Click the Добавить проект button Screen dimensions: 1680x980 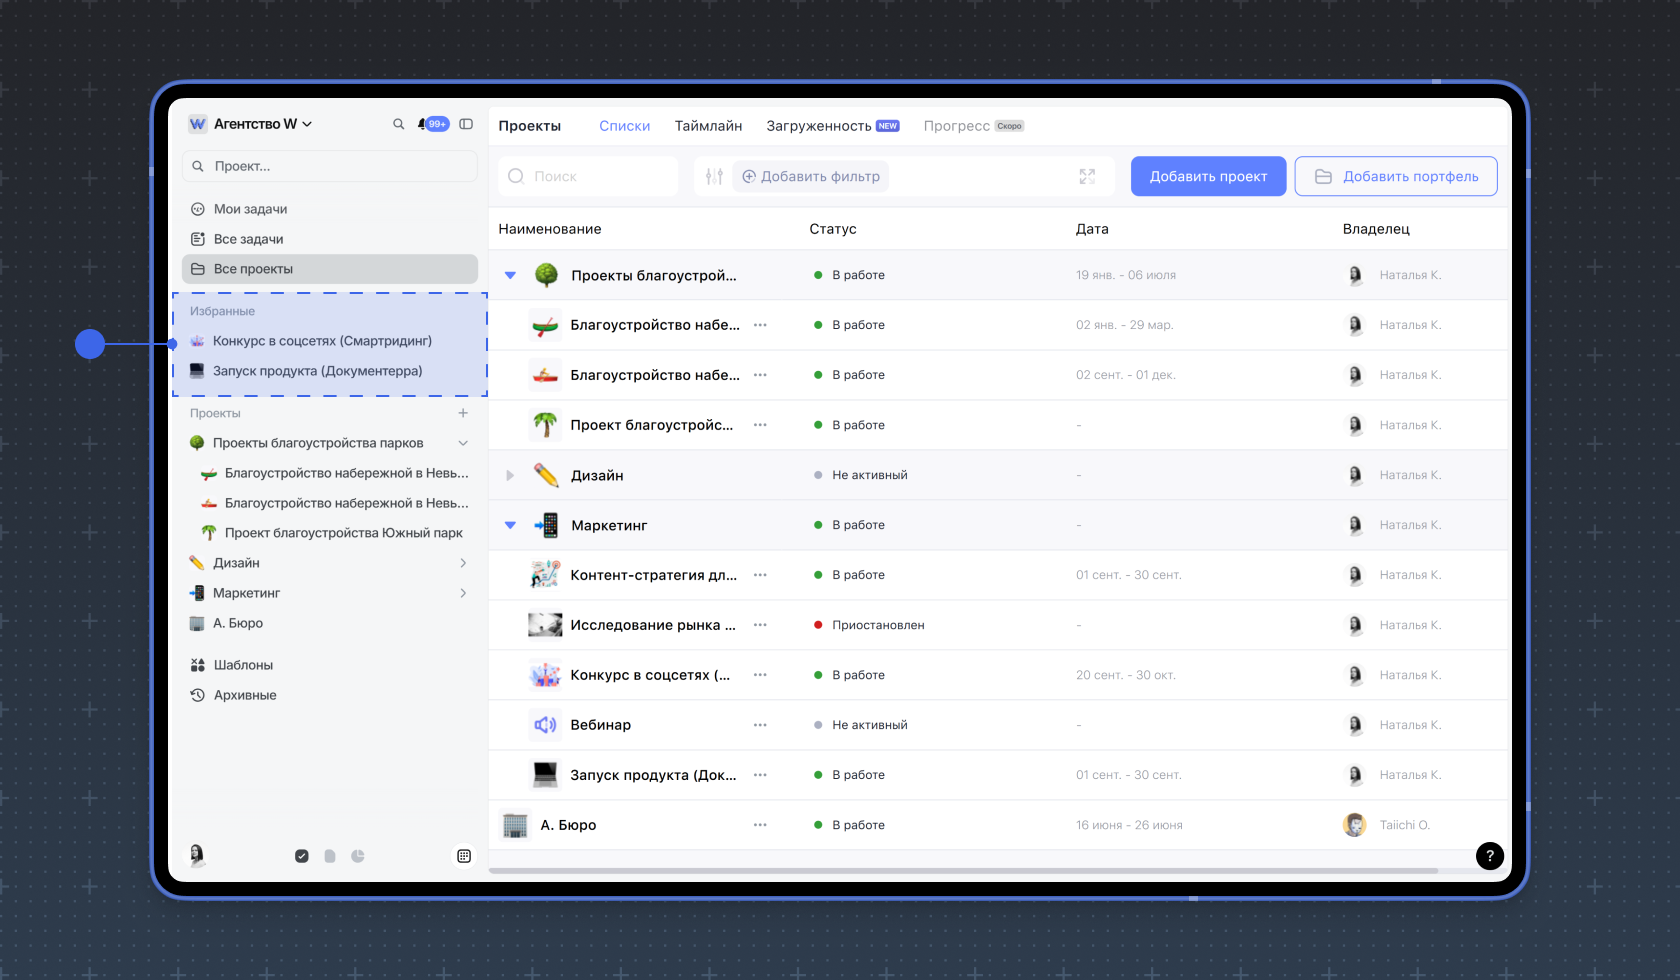click(x=1208, y=176)
